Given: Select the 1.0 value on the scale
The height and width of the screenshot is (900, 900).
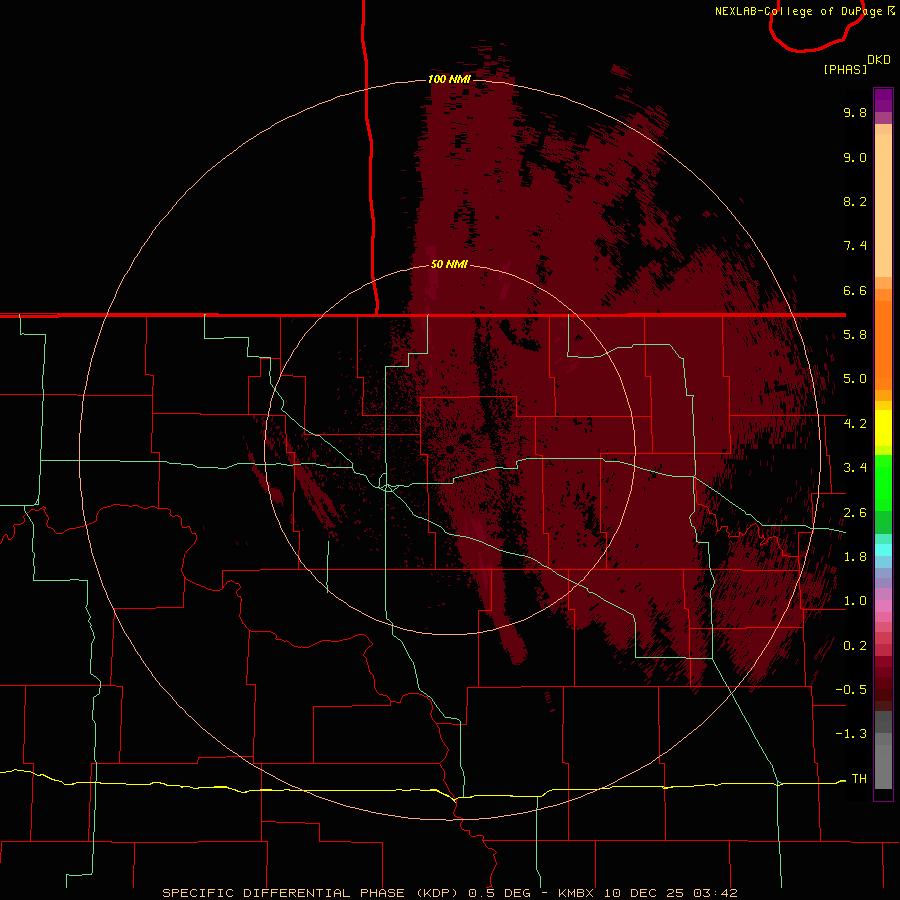Looking at the screenshot, I should tap(855, 601).
